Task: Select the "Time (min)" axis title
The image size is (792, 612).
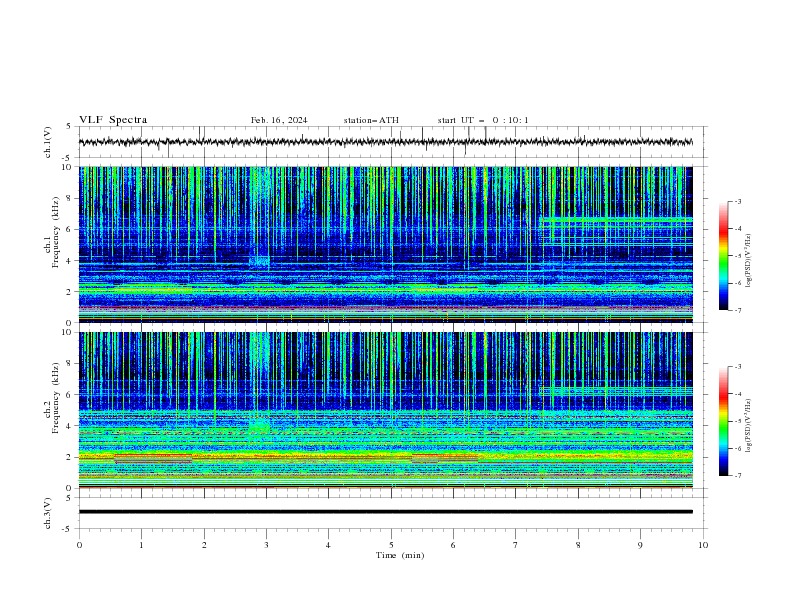Action: [x=400, y=555]
